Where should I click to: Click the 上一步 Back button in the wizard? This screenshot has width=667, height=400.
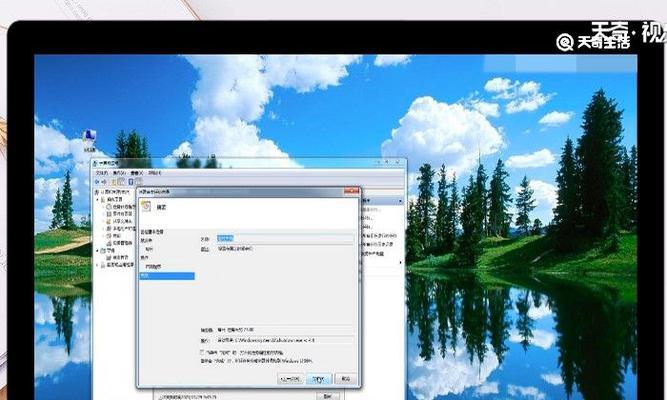click(290, 378)
